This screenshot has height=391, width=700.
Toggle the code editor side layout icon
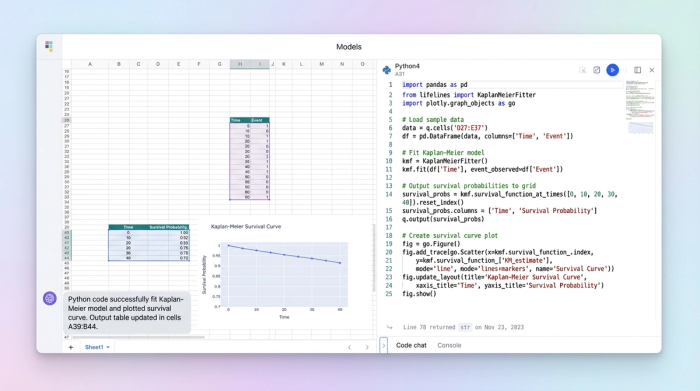638,70
